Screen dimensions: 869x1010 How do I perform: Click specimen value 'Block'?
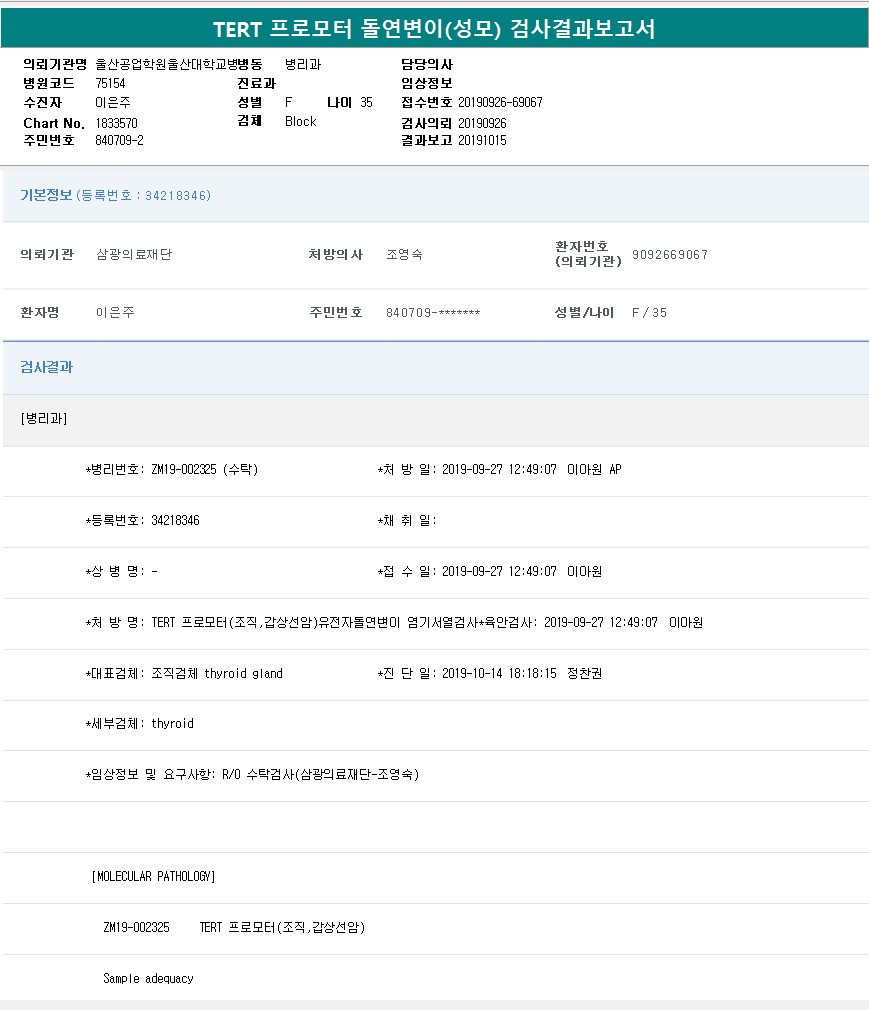click(301, 121)
